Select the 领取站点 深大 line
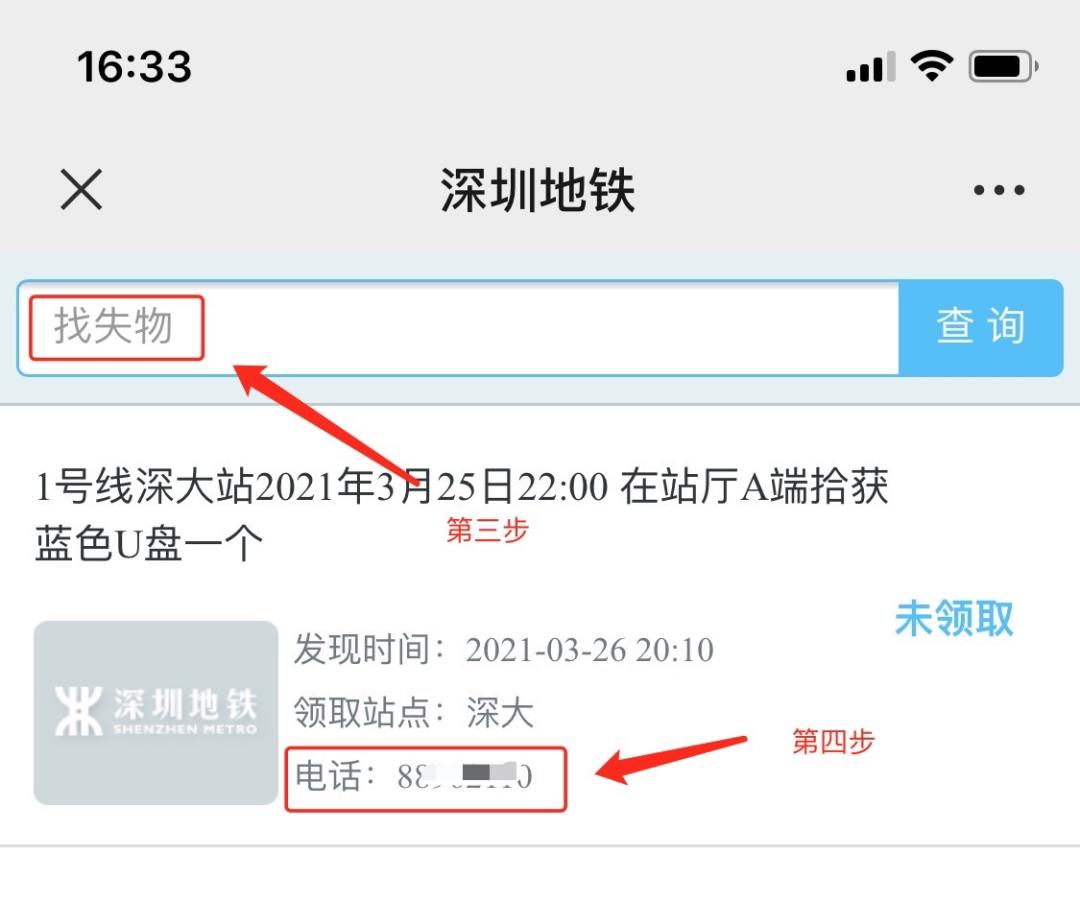The image size is (1080, 901). pyautogui.click(x=414, y=712)
